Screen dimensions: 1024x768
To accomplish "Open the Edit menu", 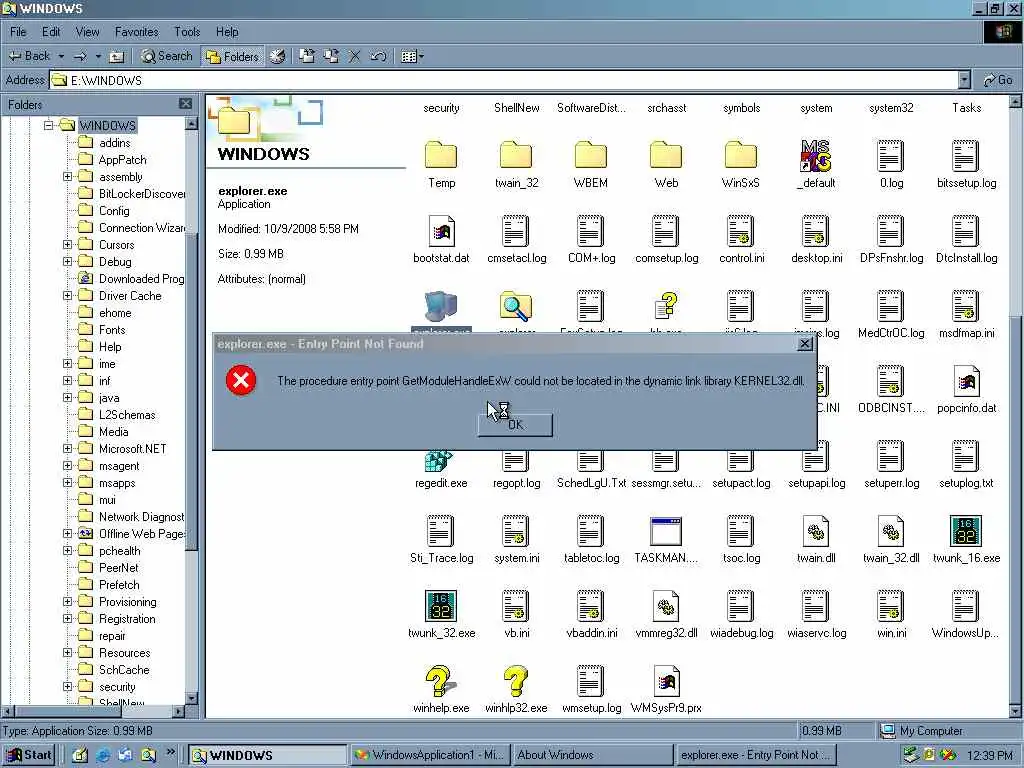I will click(x=51, y=31).
